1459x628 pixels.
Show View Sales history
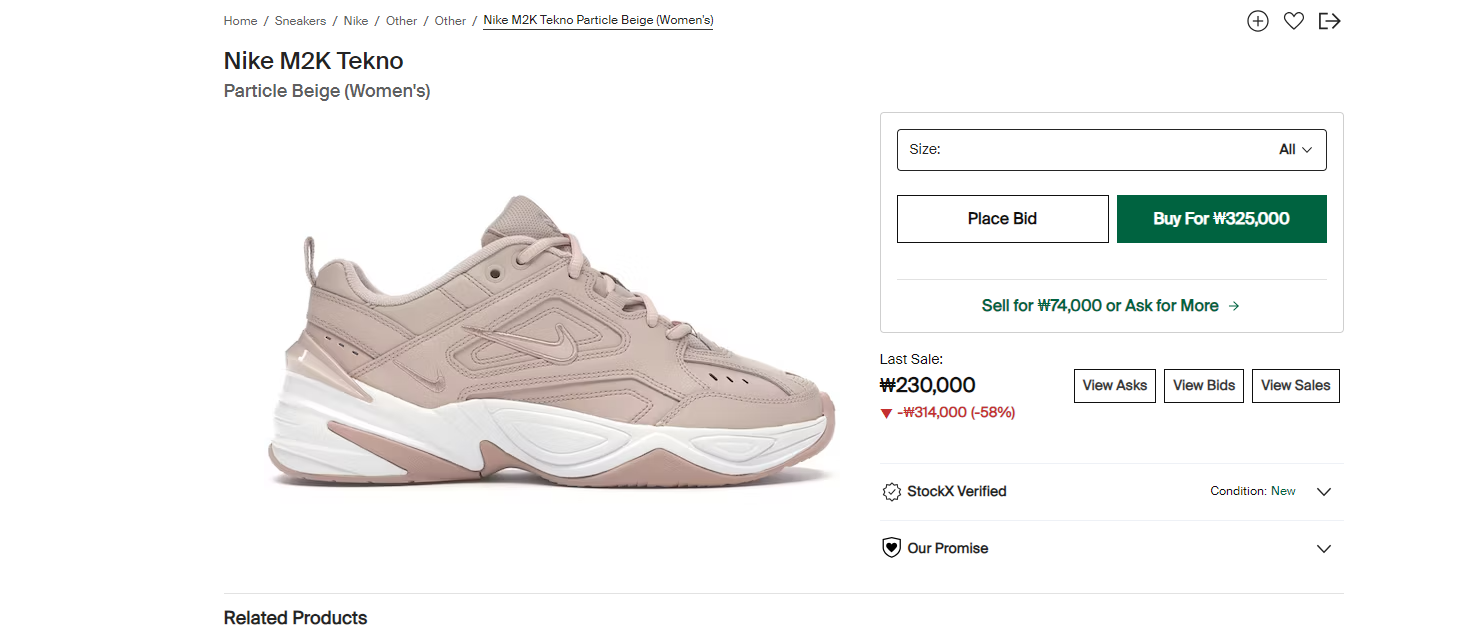click(1295, 386)
